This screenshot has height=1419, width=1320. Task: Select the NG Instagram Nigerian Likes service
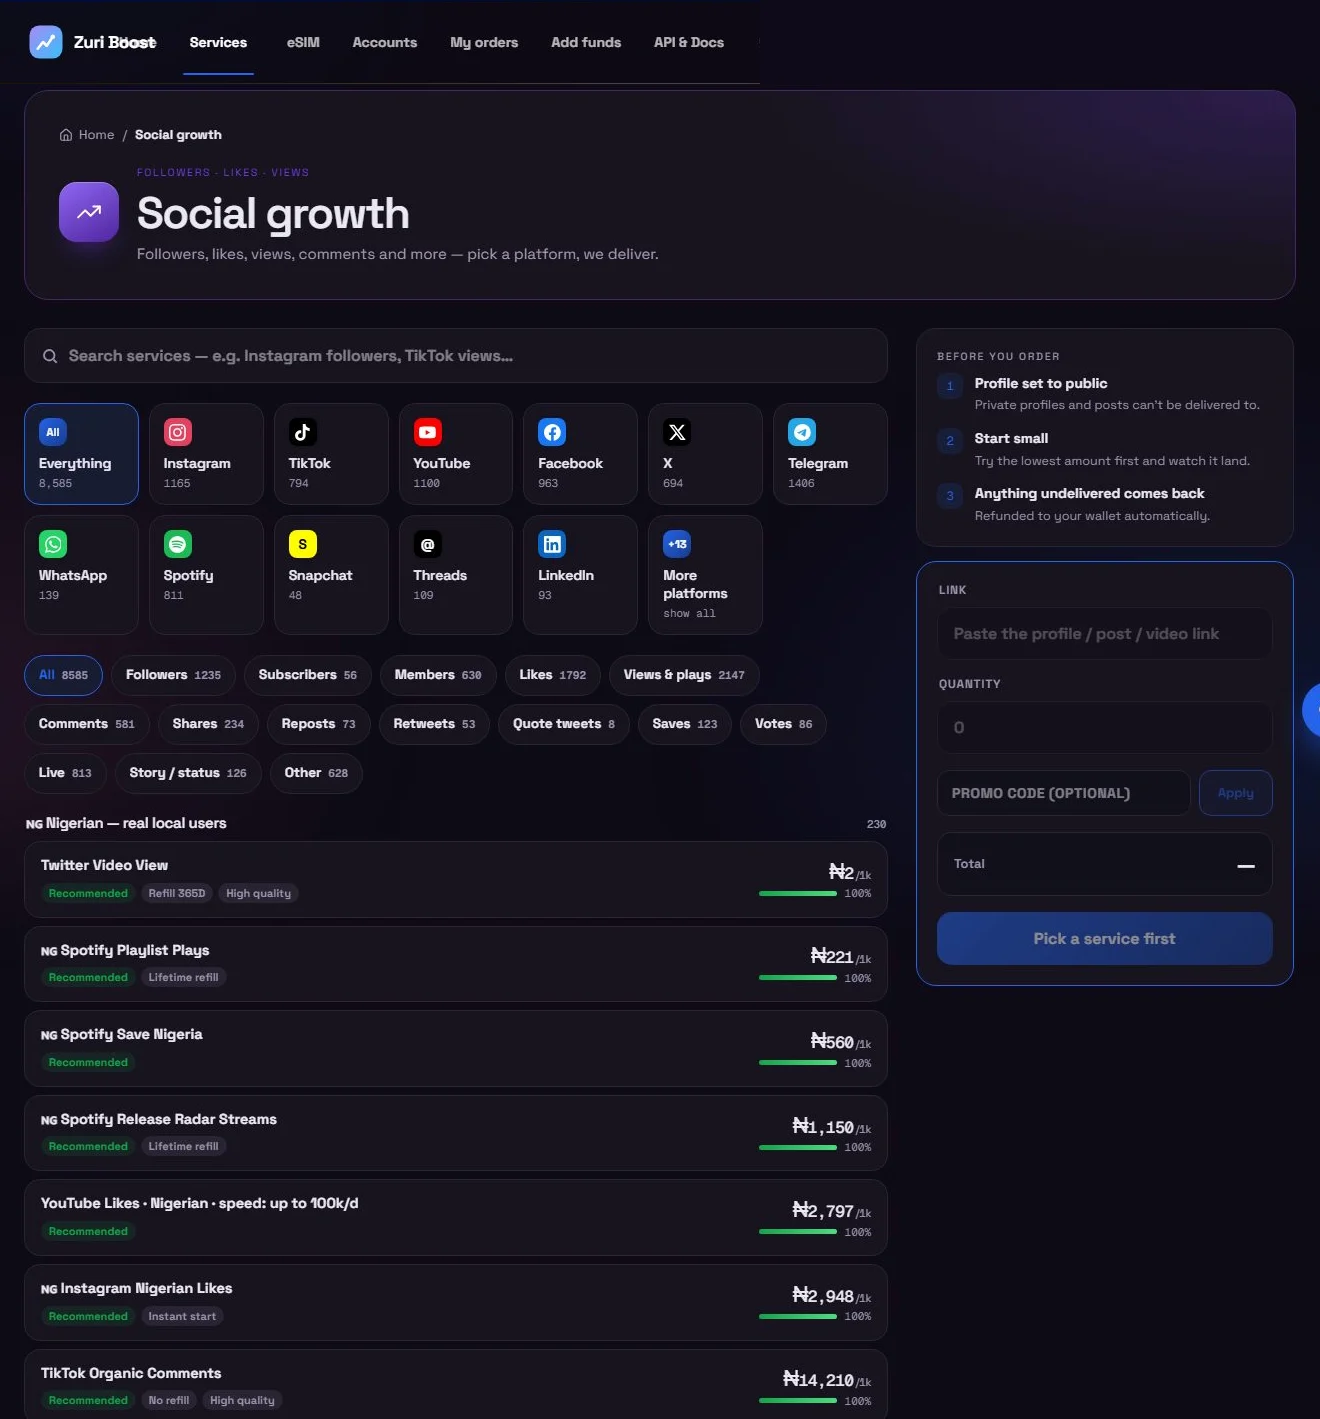point(456,1302)
